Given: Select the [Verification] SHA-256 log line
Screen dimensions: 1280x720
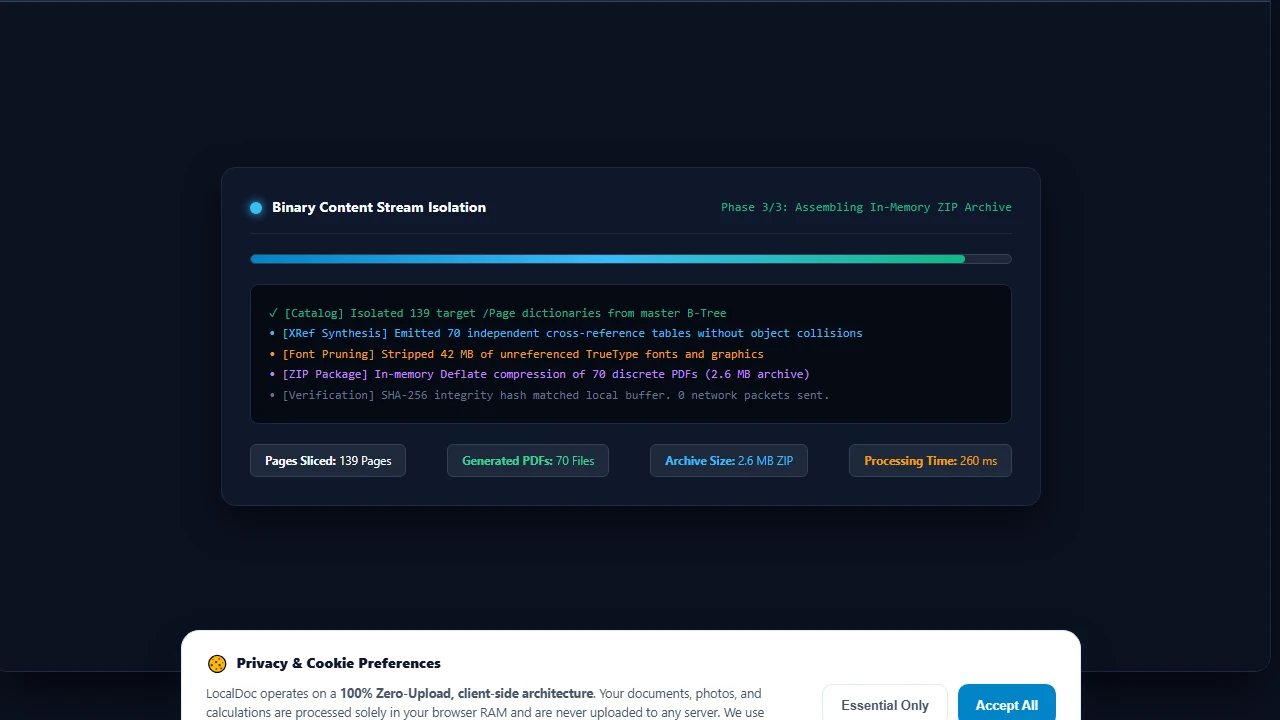Looking at the screenshot, I should (x=549, y=395).
